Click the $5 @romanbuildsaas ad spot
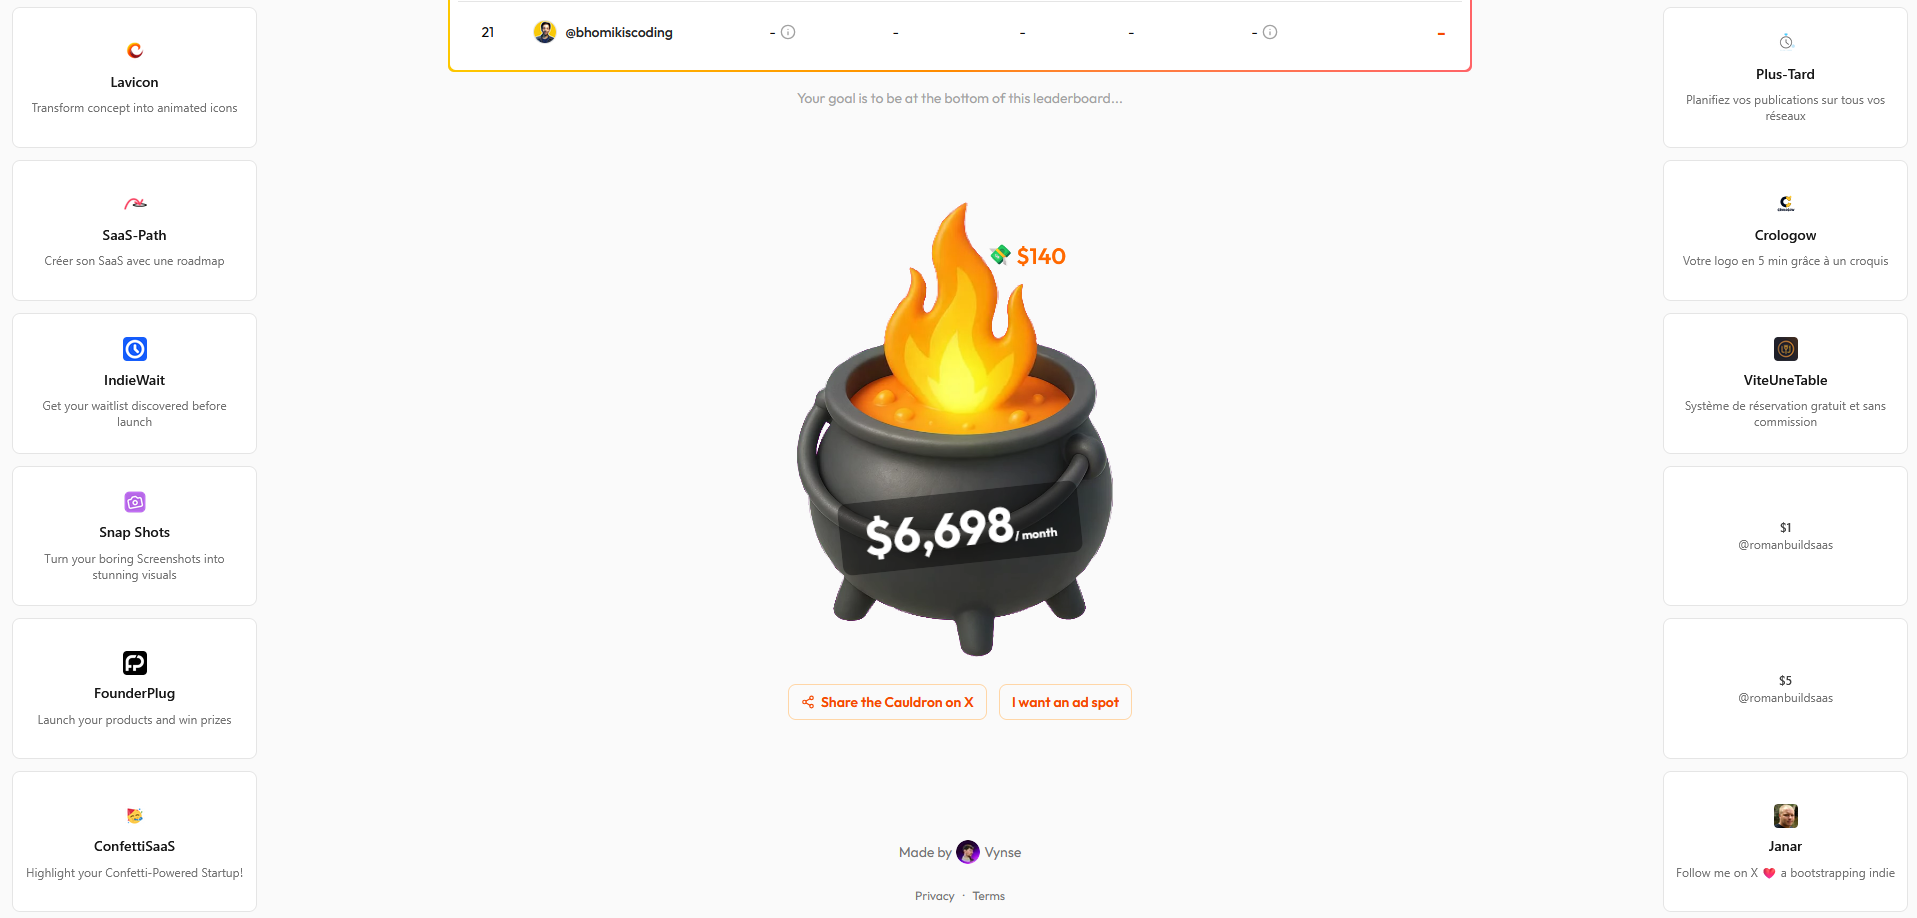This screenshot has height=918, width=1917. [1785, 689]
